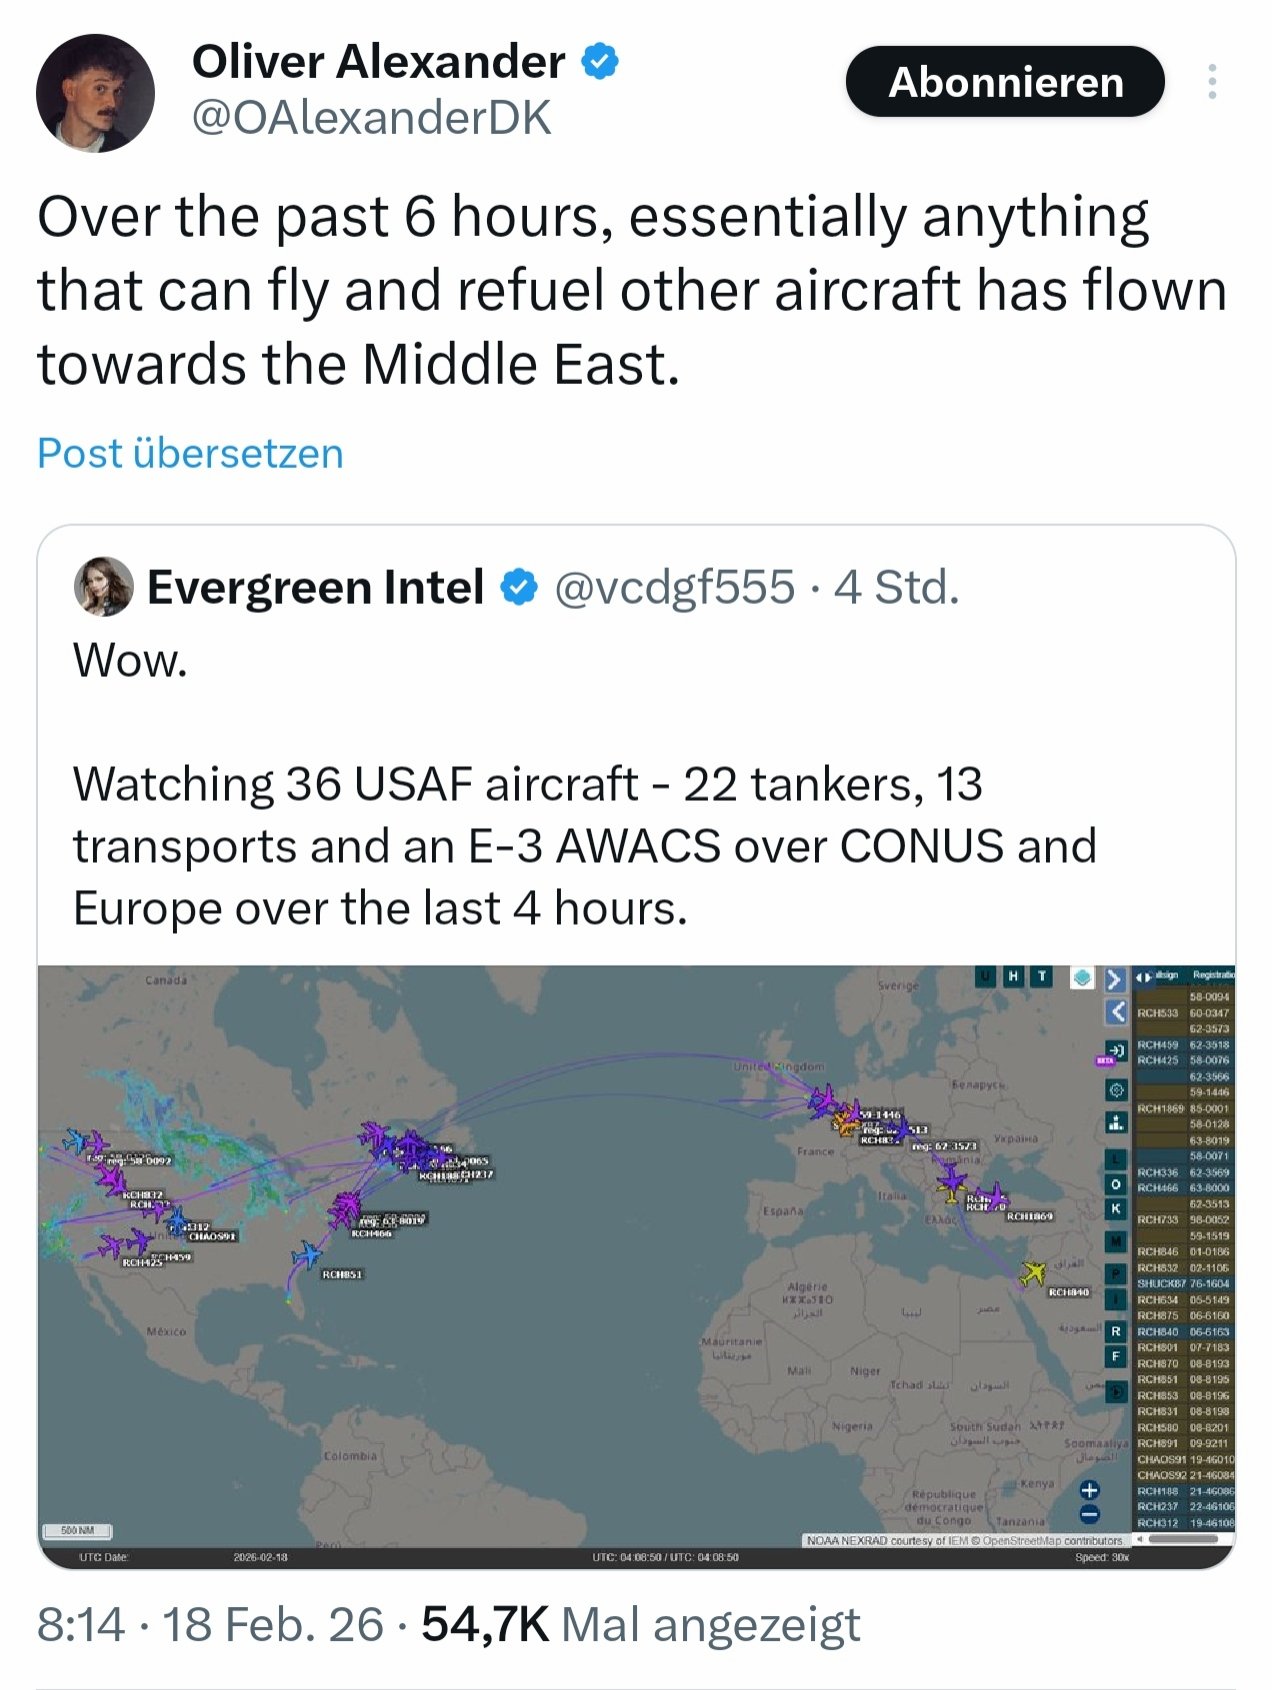The height and width of the screenshot is (1690, 1272).
Task: Expand sidebar with right chevron button
Action: point(1116,979)
